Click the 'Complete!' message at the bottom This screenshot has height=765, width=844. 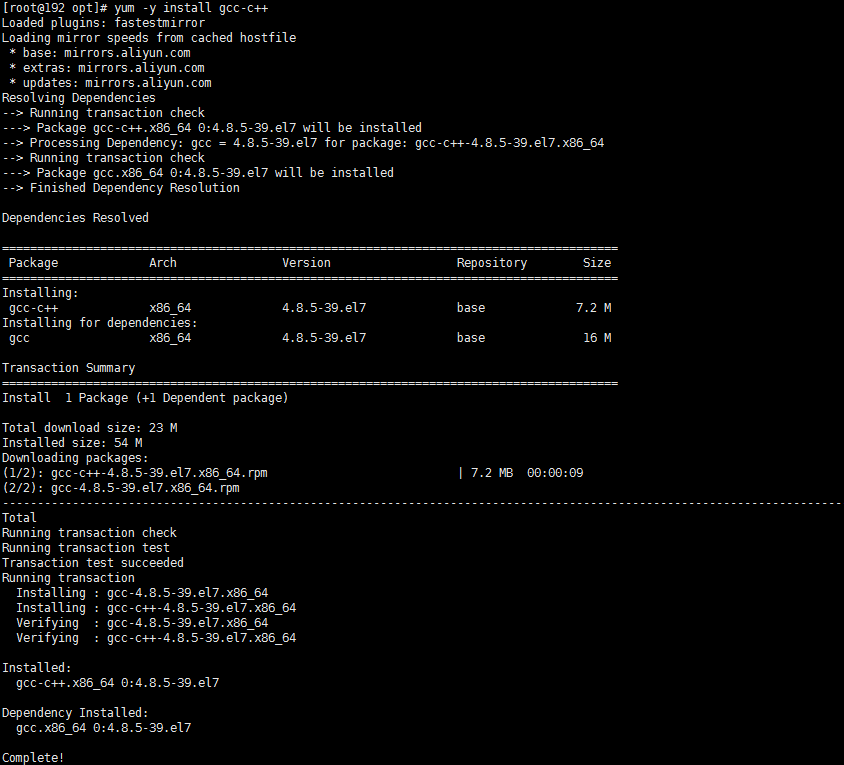point(33,757)
